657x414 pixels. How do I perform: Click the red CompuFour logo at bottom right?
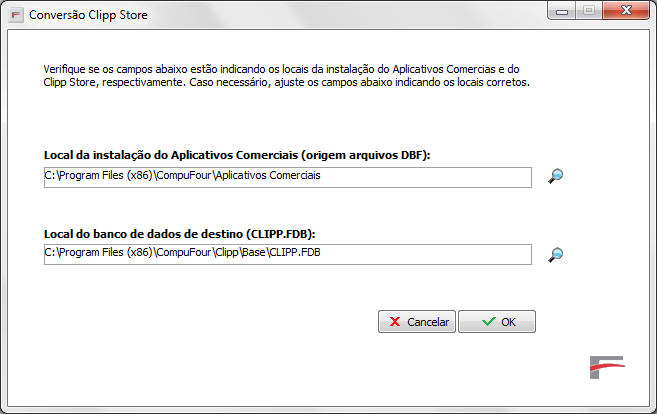[606, 367]
